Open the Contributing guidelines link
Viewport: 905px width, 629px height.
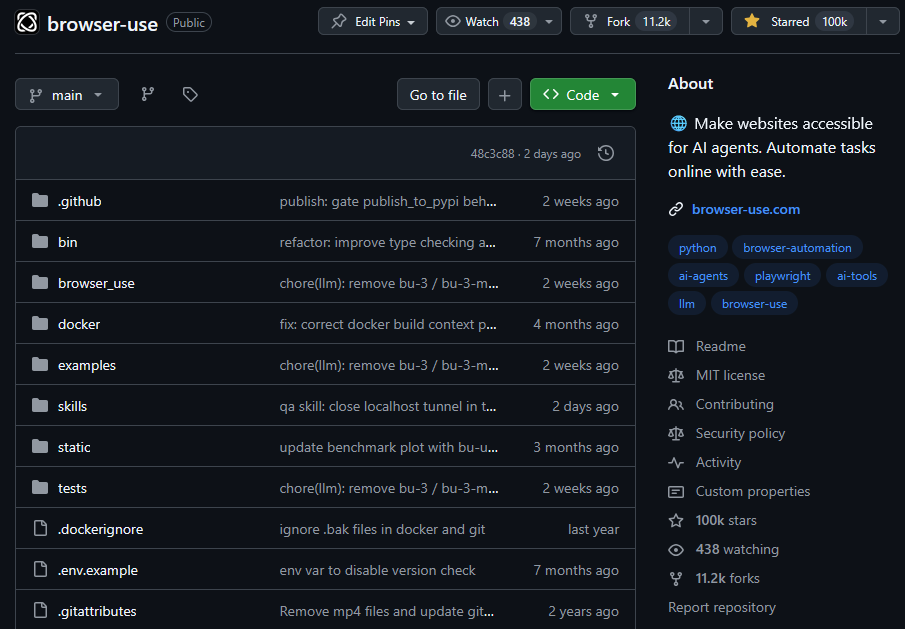pyautogui.click(x=735, y=405)
